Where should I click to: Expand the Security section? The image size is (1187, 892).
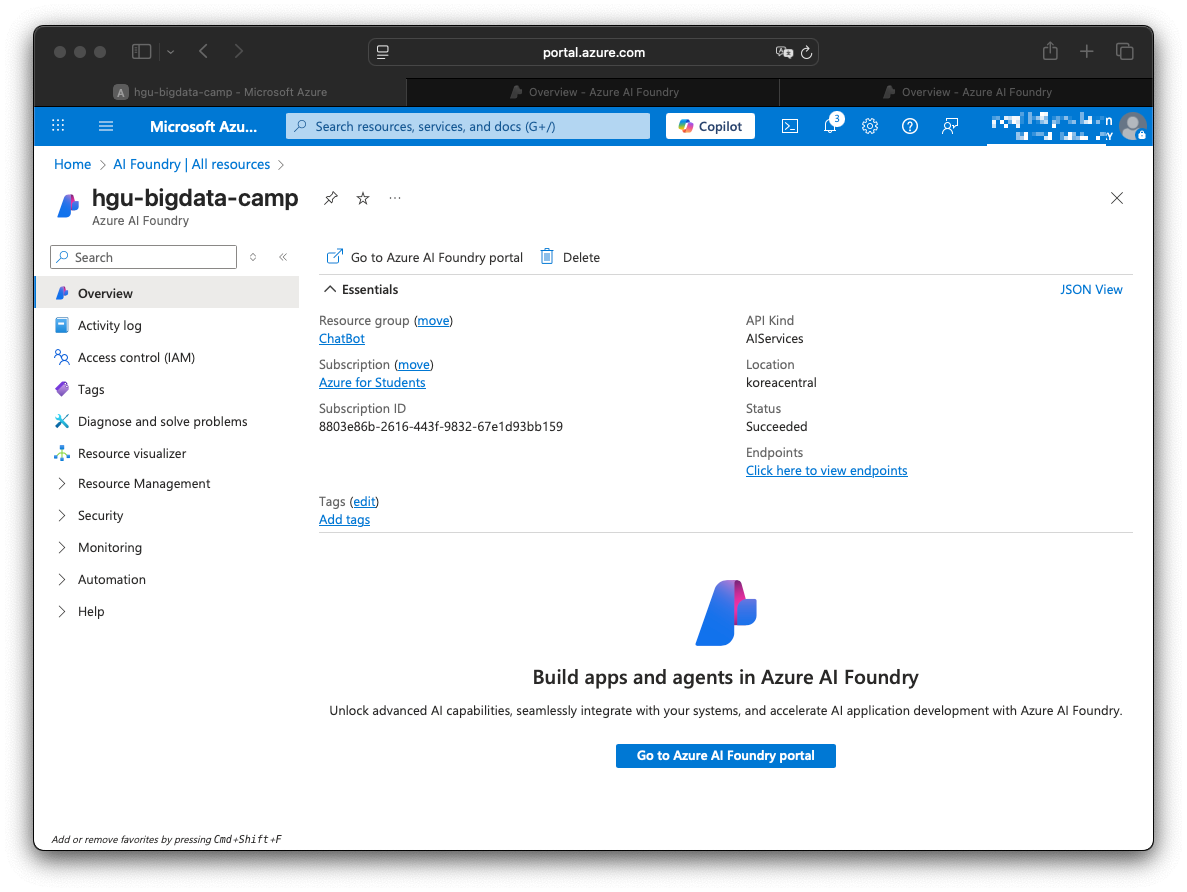click(x=62, y=515)
